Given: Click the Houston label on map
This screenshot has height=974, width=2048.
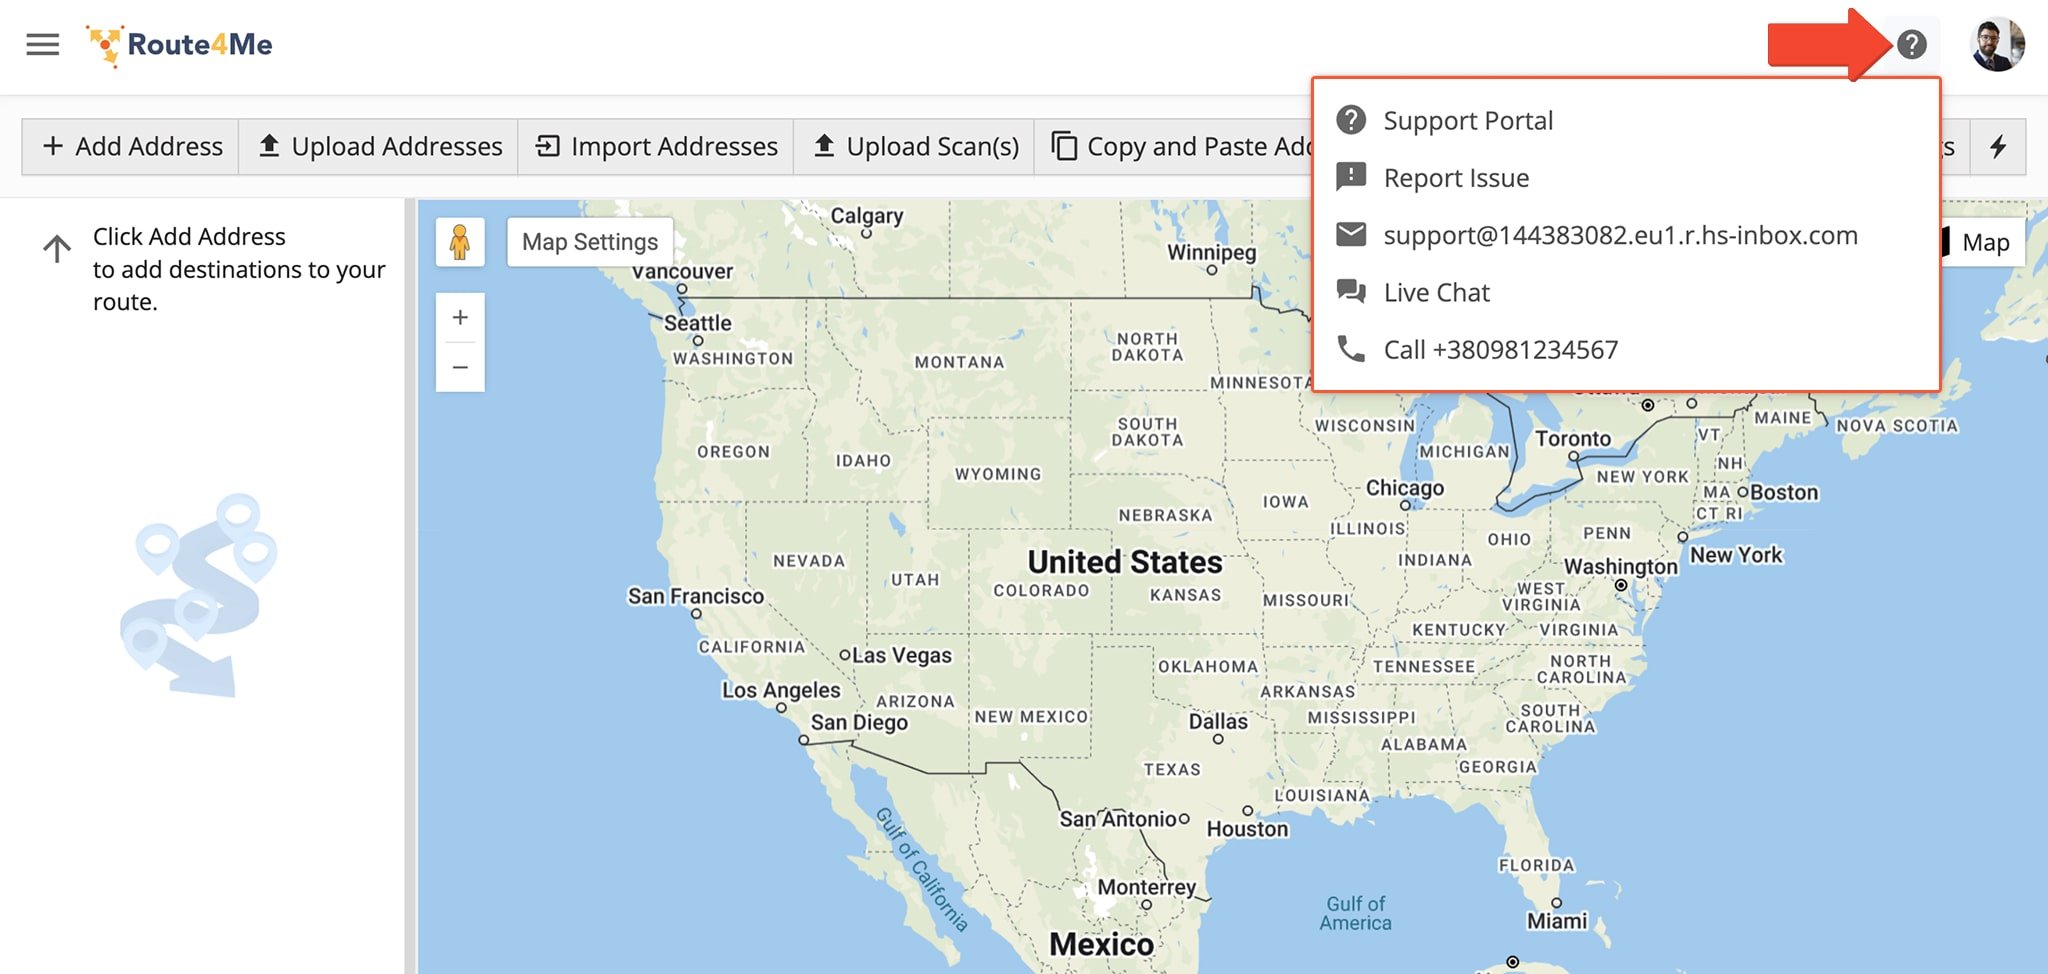Looking at the screenshot, I should (1248, 829).
